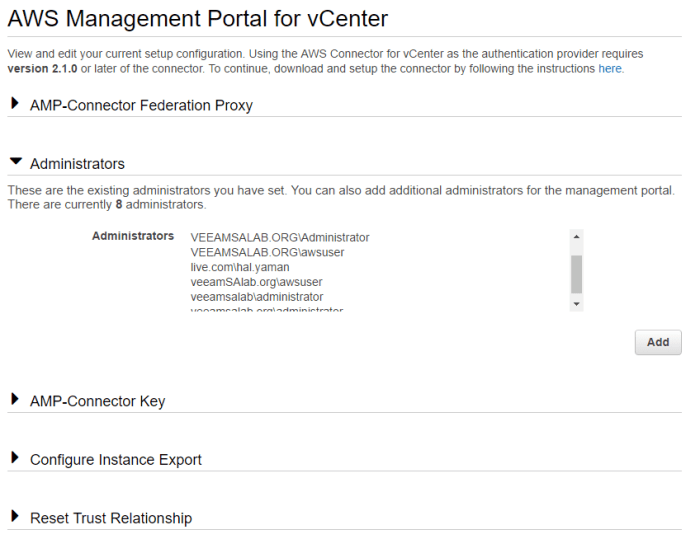Open the Configure Instance Export heading
This screenshot has height=553, width=700.
[116, 460]
